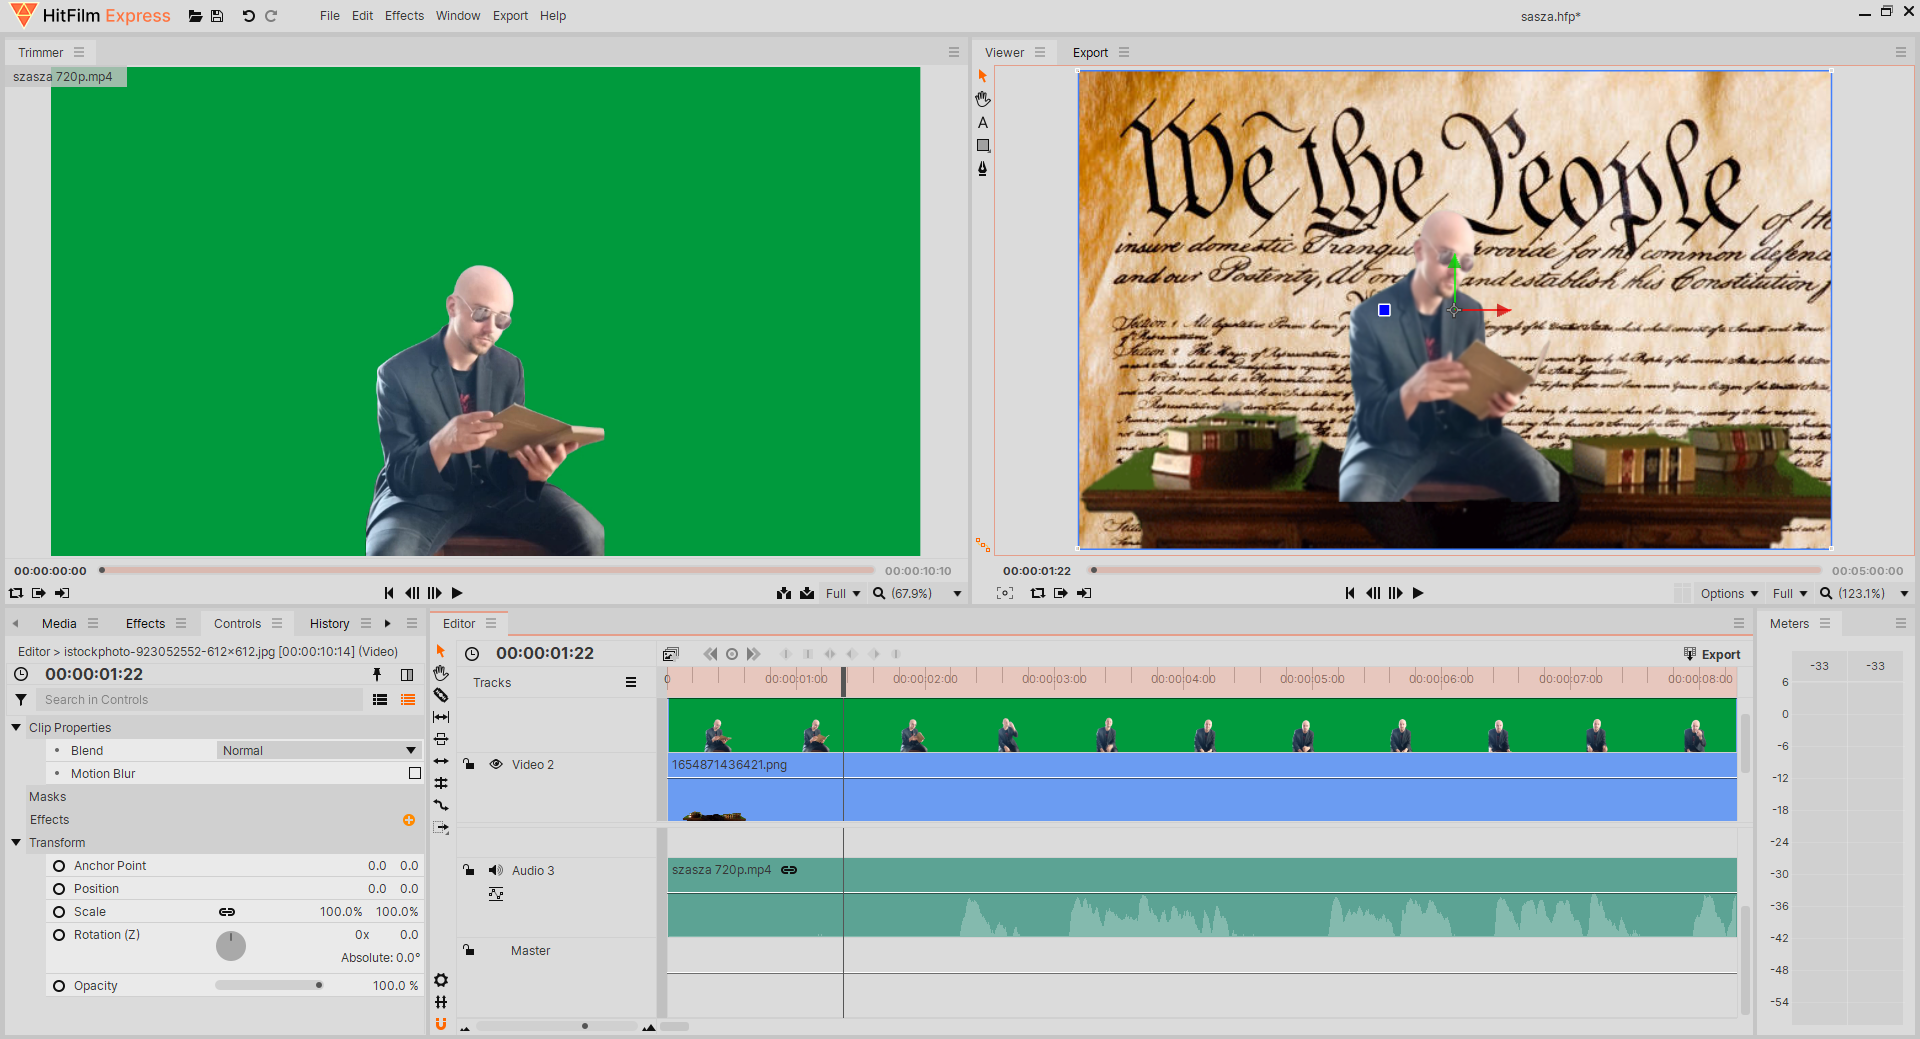Open Viewer Full quality dropdown
1920x1039 pixels.
1790,593
